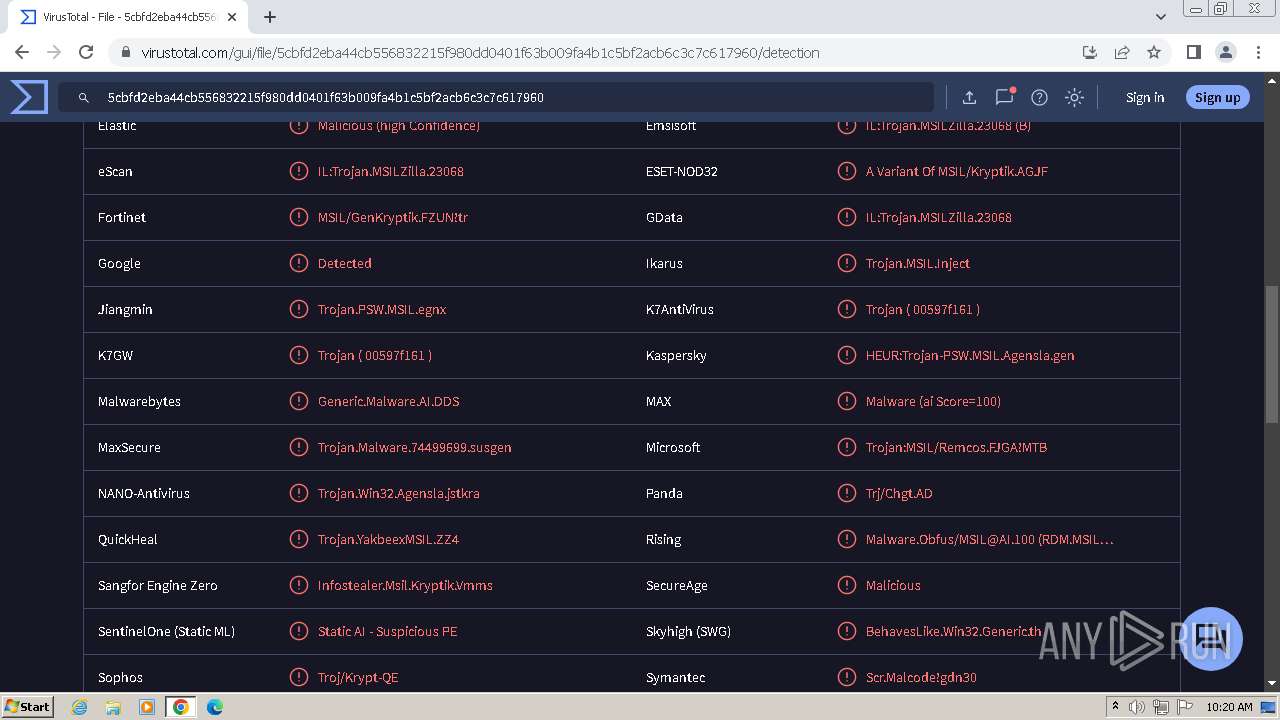Open the notifications comment icon
1280x720 pixels.
click(x=1004, y=97)
